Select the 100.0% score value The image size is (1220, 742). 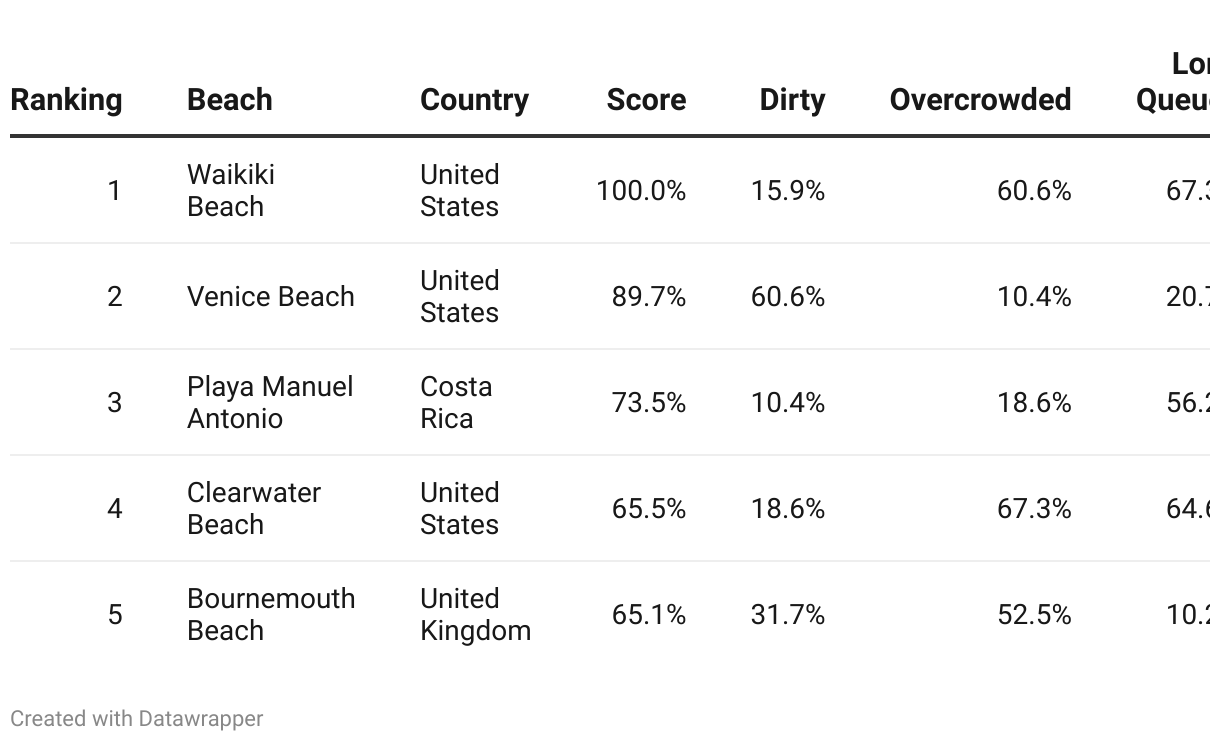pos(641,191)
